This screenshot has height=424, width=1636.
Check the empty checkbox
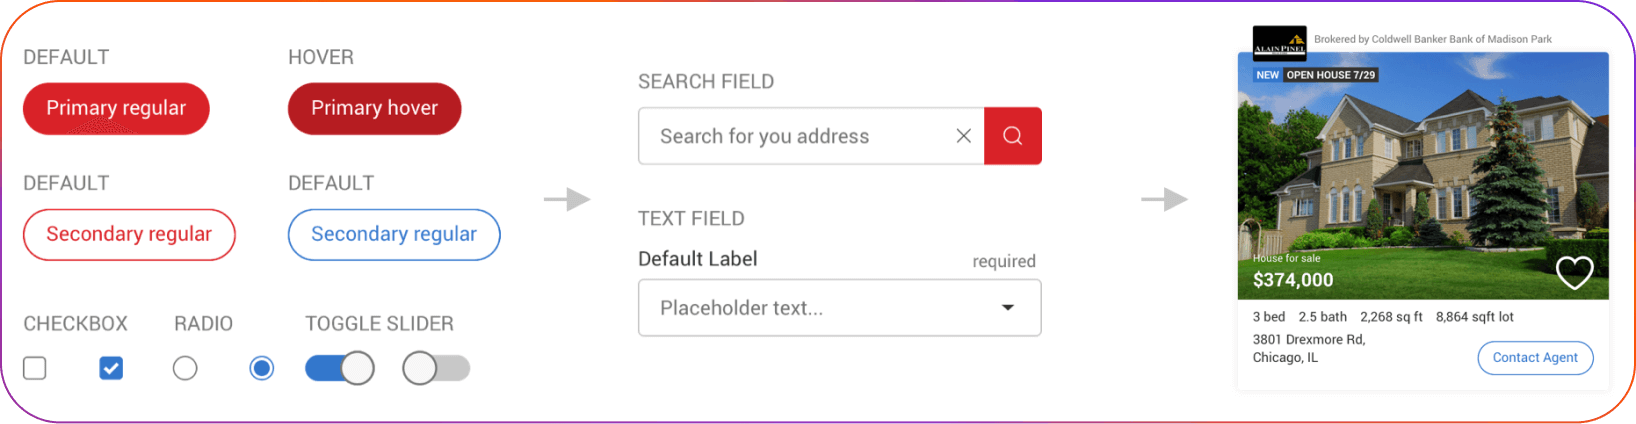35,368
